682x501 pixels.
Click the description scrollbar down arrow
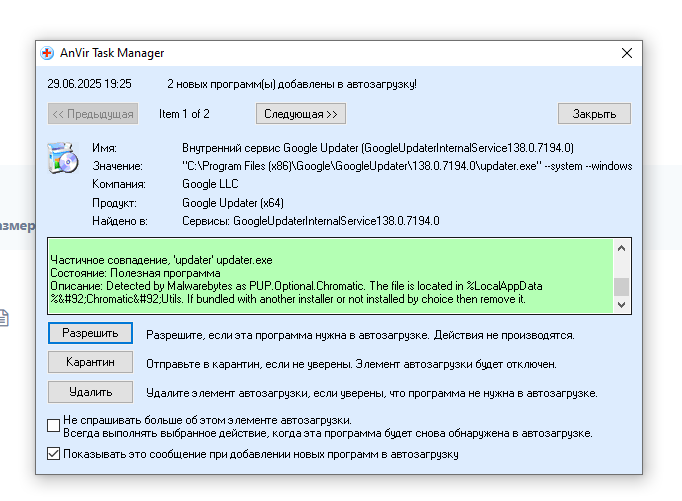tap(621, 304)
